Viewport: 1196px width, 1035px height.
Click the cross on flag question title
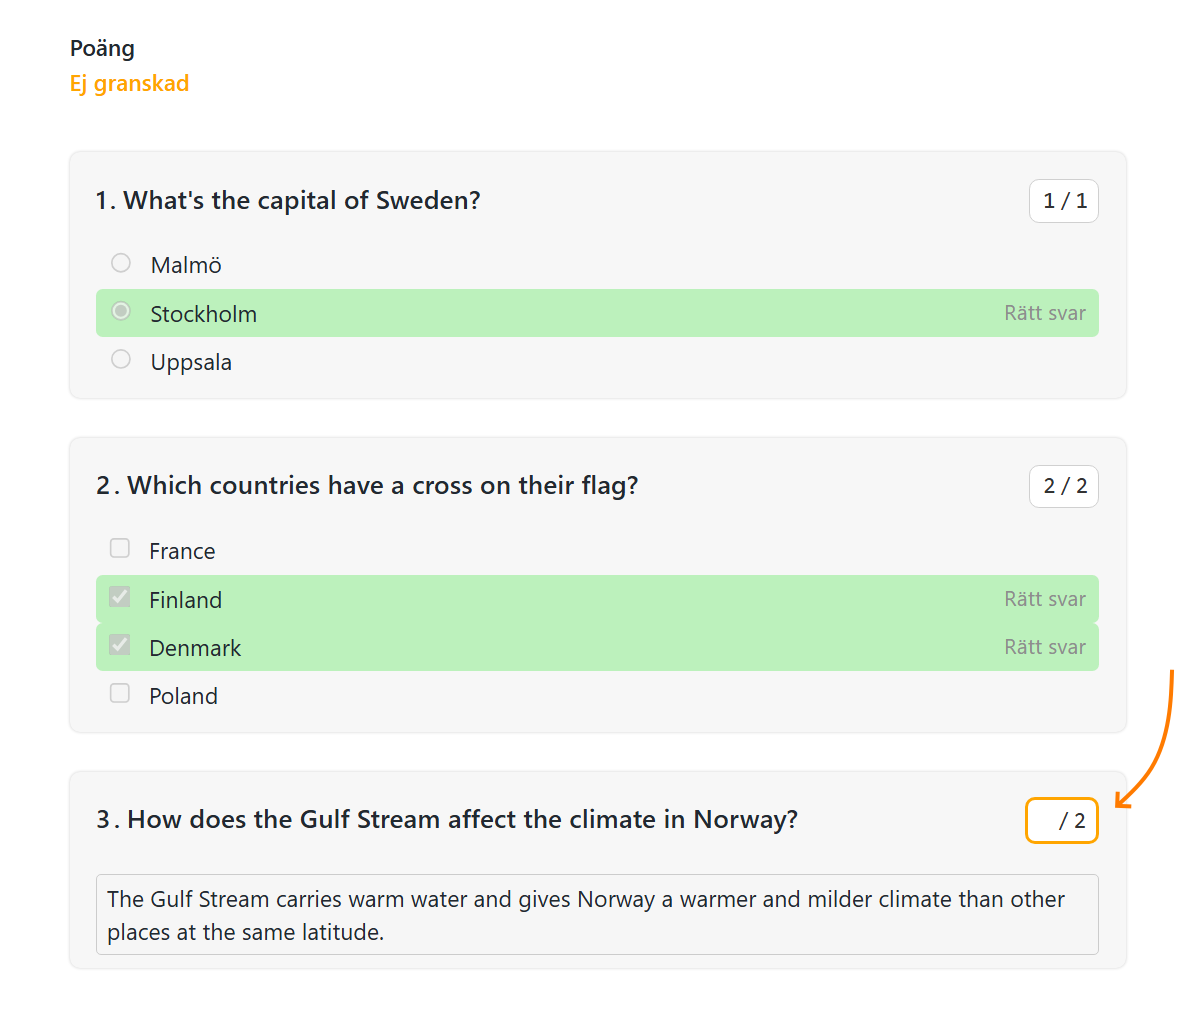368,486
